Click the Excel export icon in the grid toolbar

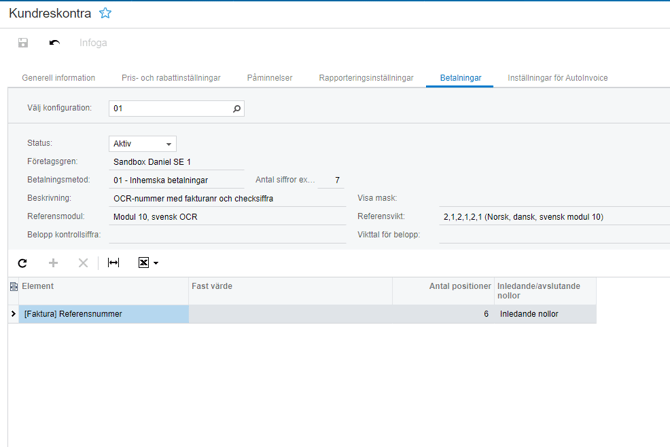pos(144,263)
